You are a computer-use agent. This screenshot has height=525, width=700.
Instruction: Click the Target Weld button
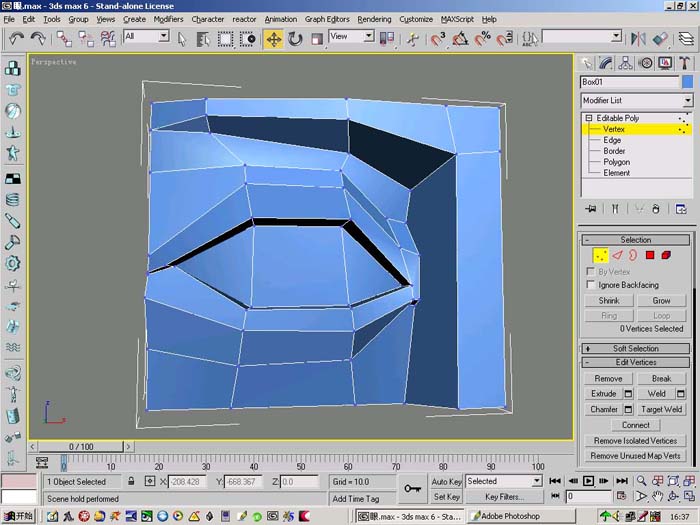[662, 409]
